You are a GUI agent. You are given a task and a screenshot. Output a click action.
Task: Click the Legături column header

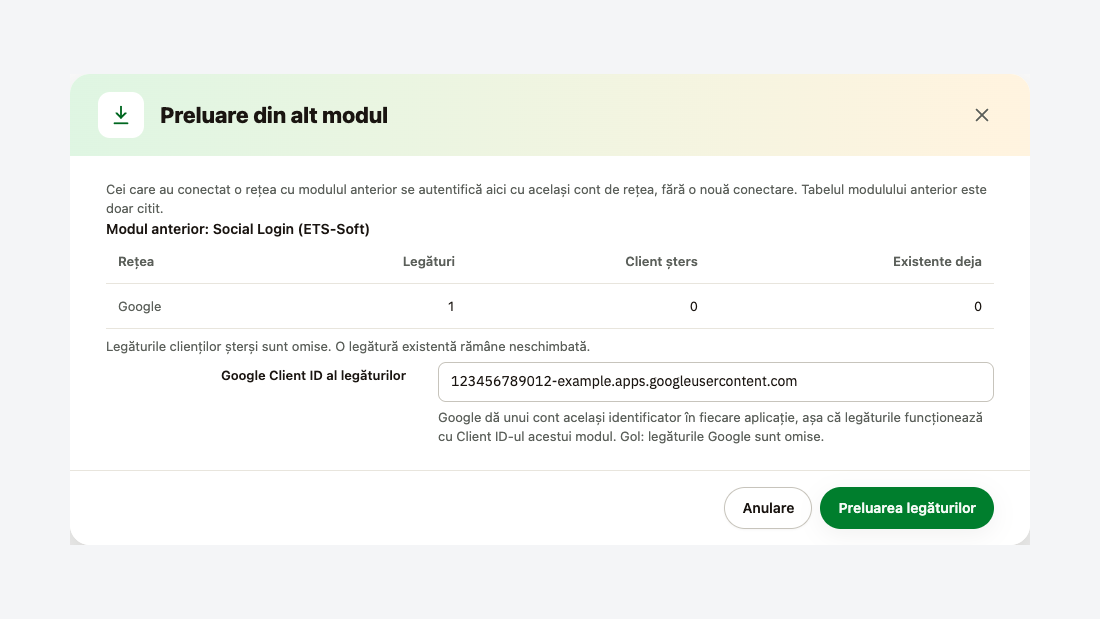429,262
